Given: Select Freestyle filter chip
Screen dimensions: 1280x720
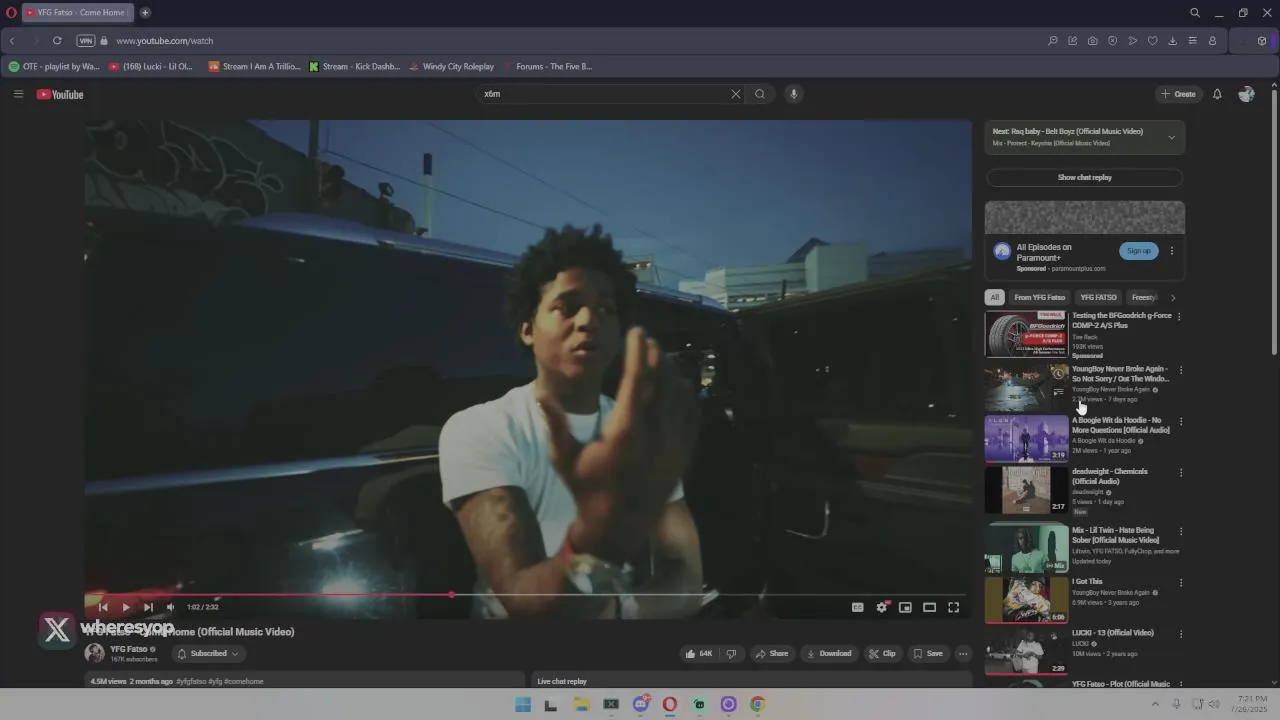Looking at the screenshot, I should pos(1144,297).
